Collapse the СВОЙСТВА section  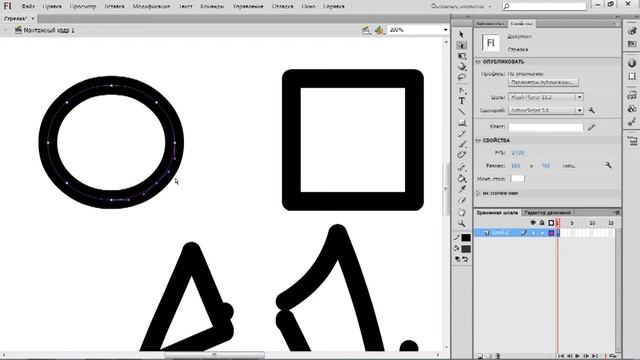tap(478, 140)
